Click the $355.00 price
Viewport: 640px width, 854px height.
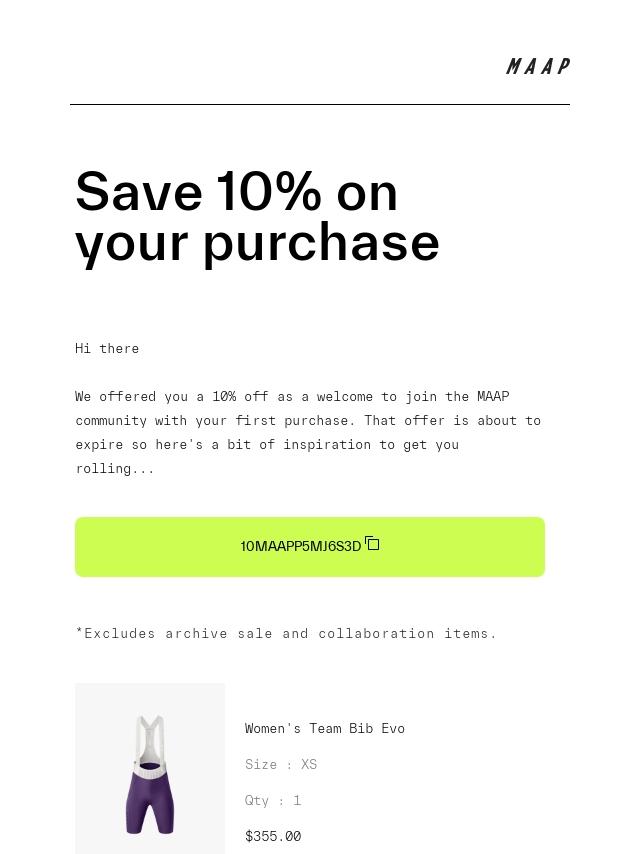pyautogui.click(x=273, y=837)
